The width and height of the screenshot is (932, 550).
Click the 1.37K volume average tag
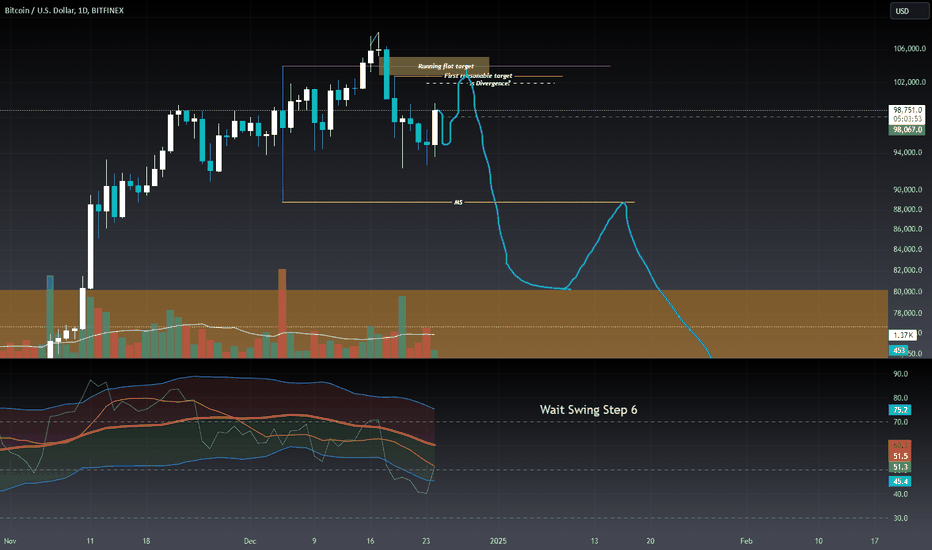pyautogui.click(x=903, y=335)
